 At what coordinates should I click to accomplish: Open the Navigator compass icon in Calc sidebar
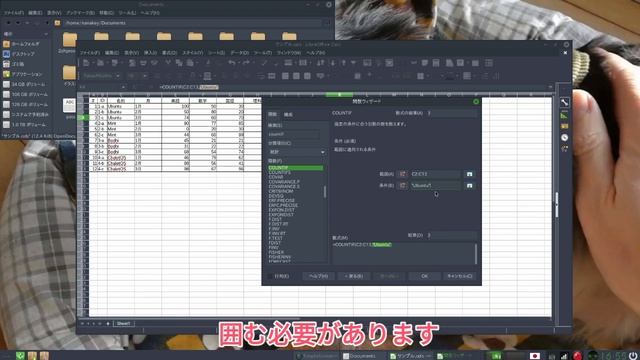(564, 138)
